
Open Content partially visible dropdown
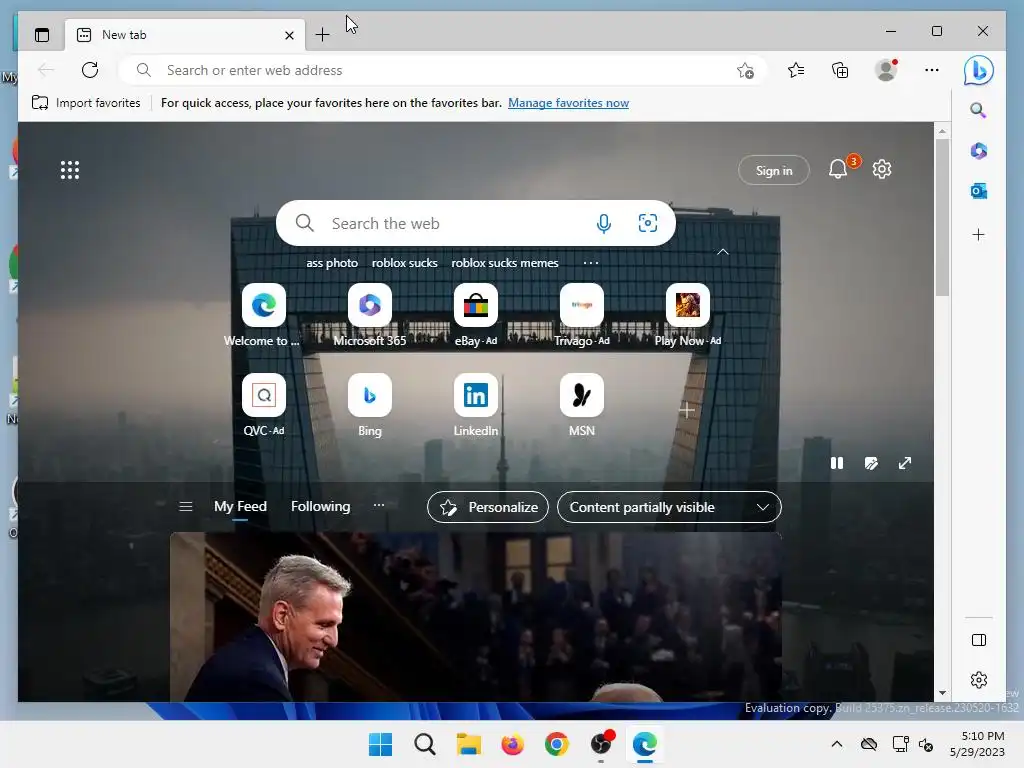(669, 507)
